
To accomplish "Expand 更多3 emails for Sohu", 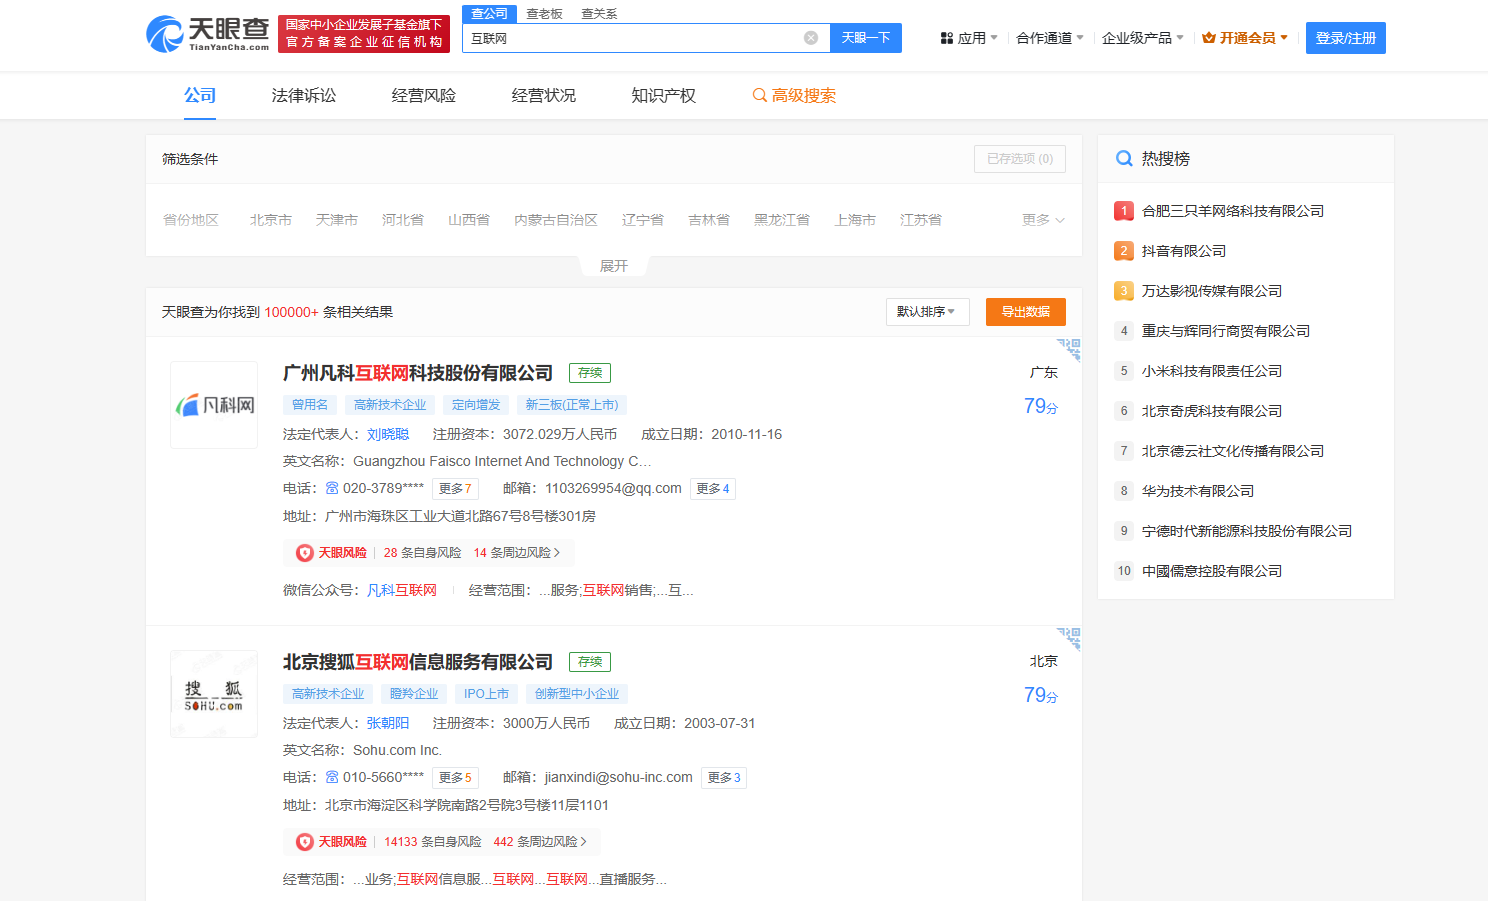I will 724,778.
